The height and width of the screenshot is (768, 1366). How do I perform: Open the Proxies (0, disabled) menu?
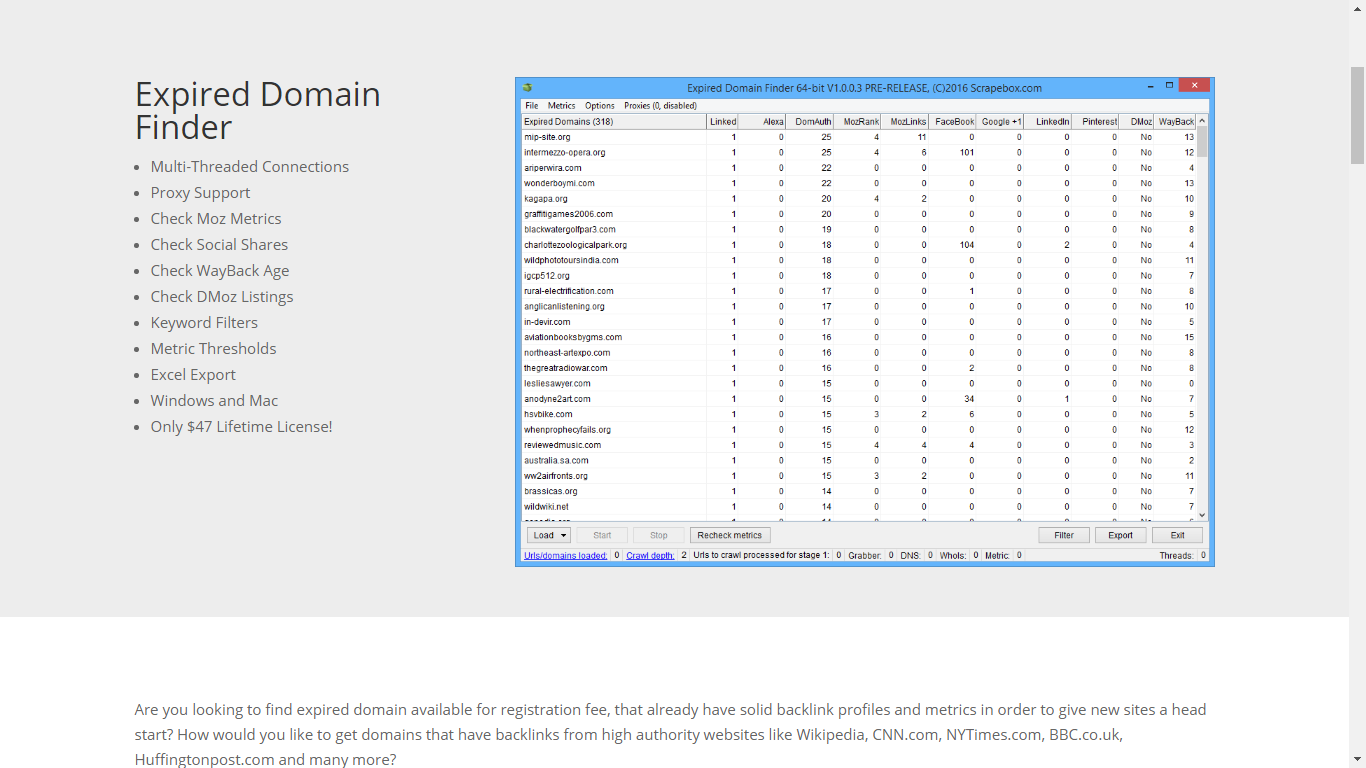(x=661, y=106)
